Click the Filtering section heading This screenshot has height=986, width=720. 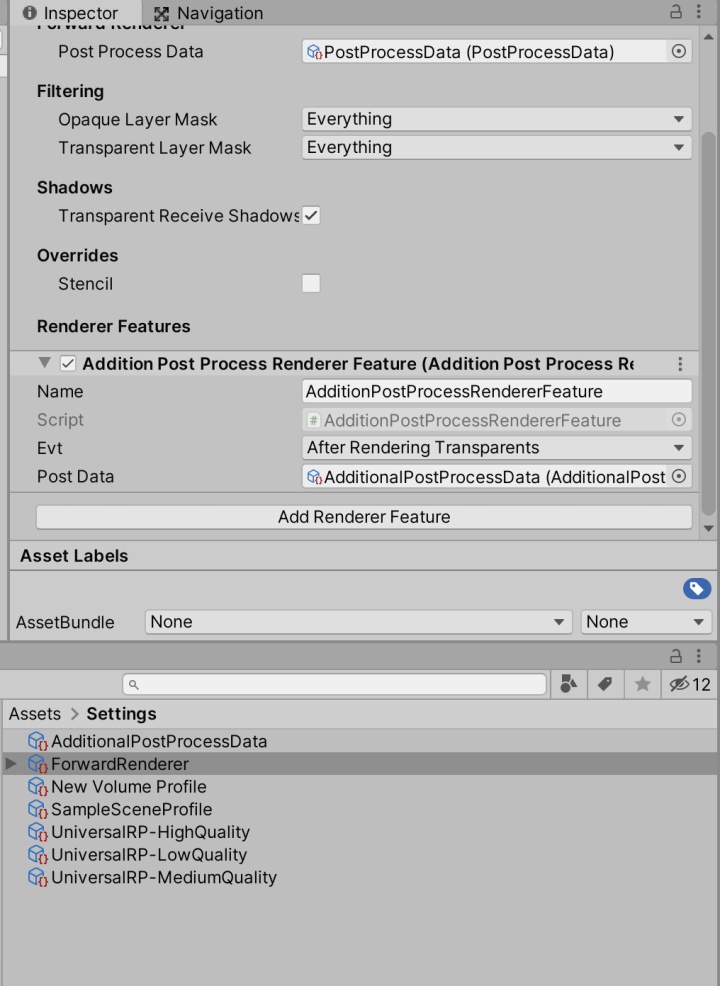[x=70, y=91]
